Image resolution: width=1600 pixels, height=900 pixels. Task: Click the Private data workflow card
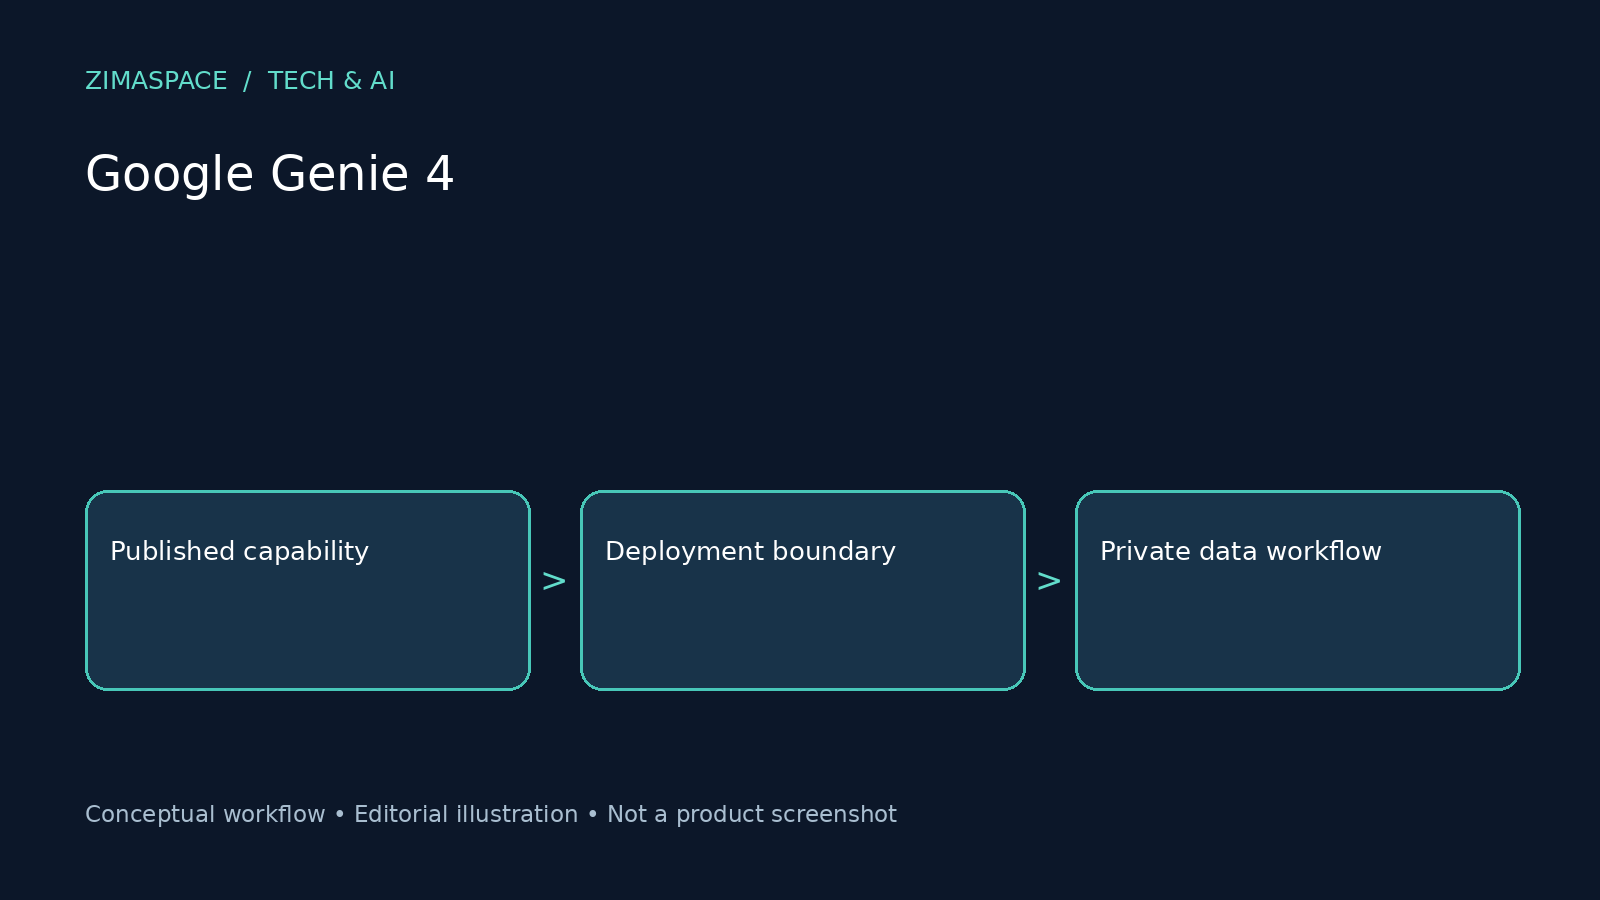(1298, 590)
